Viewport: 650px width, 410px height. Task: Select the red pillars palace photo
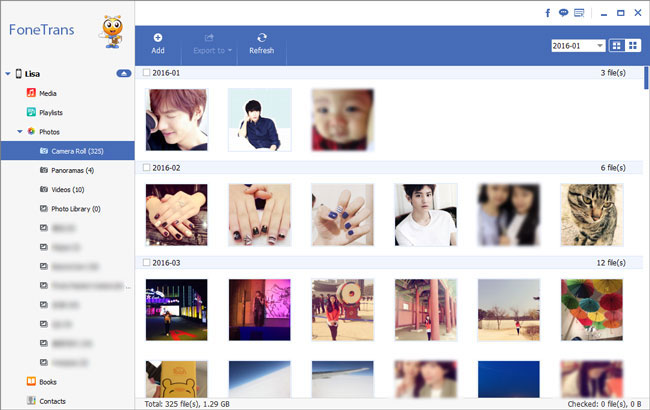[426, 310]
